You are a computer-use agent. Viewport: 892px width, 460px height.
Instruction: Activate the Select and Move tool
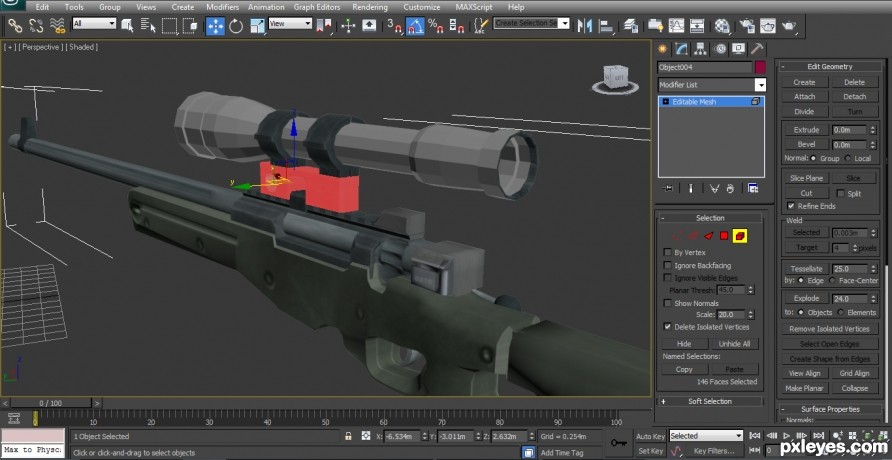215,25
